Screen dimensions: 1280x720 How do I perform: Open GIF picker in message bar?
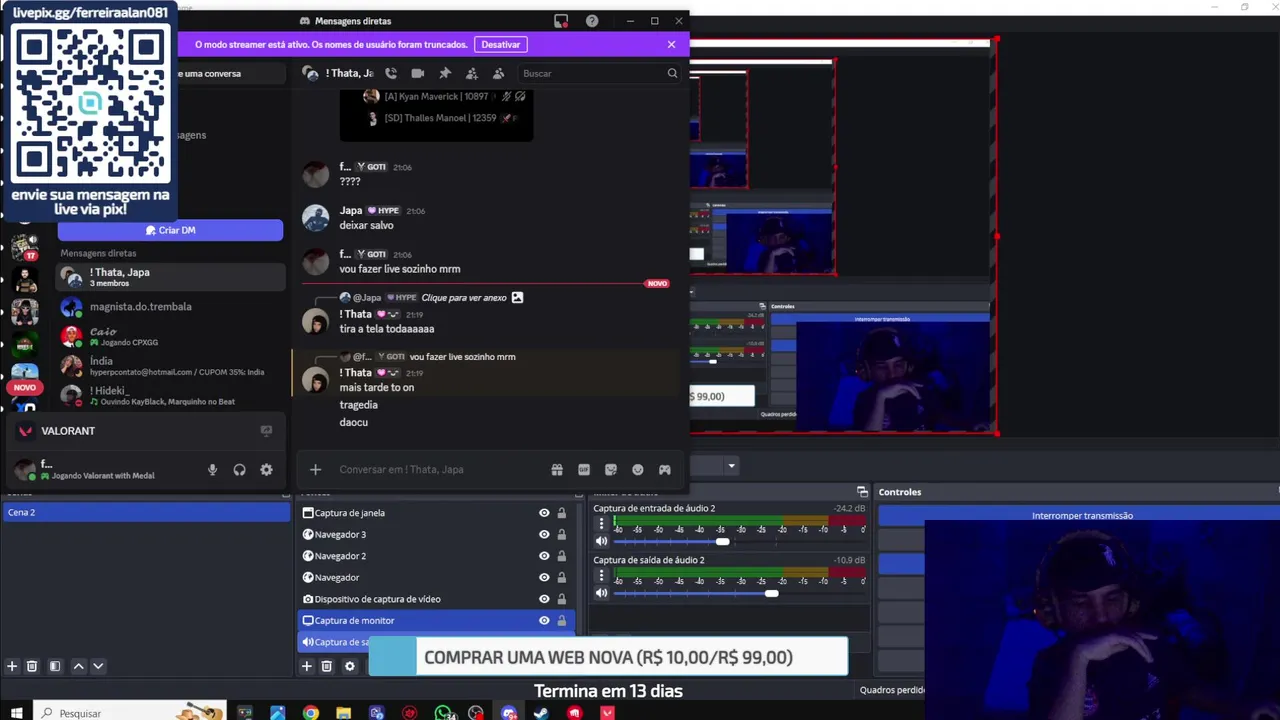point(584,470)
